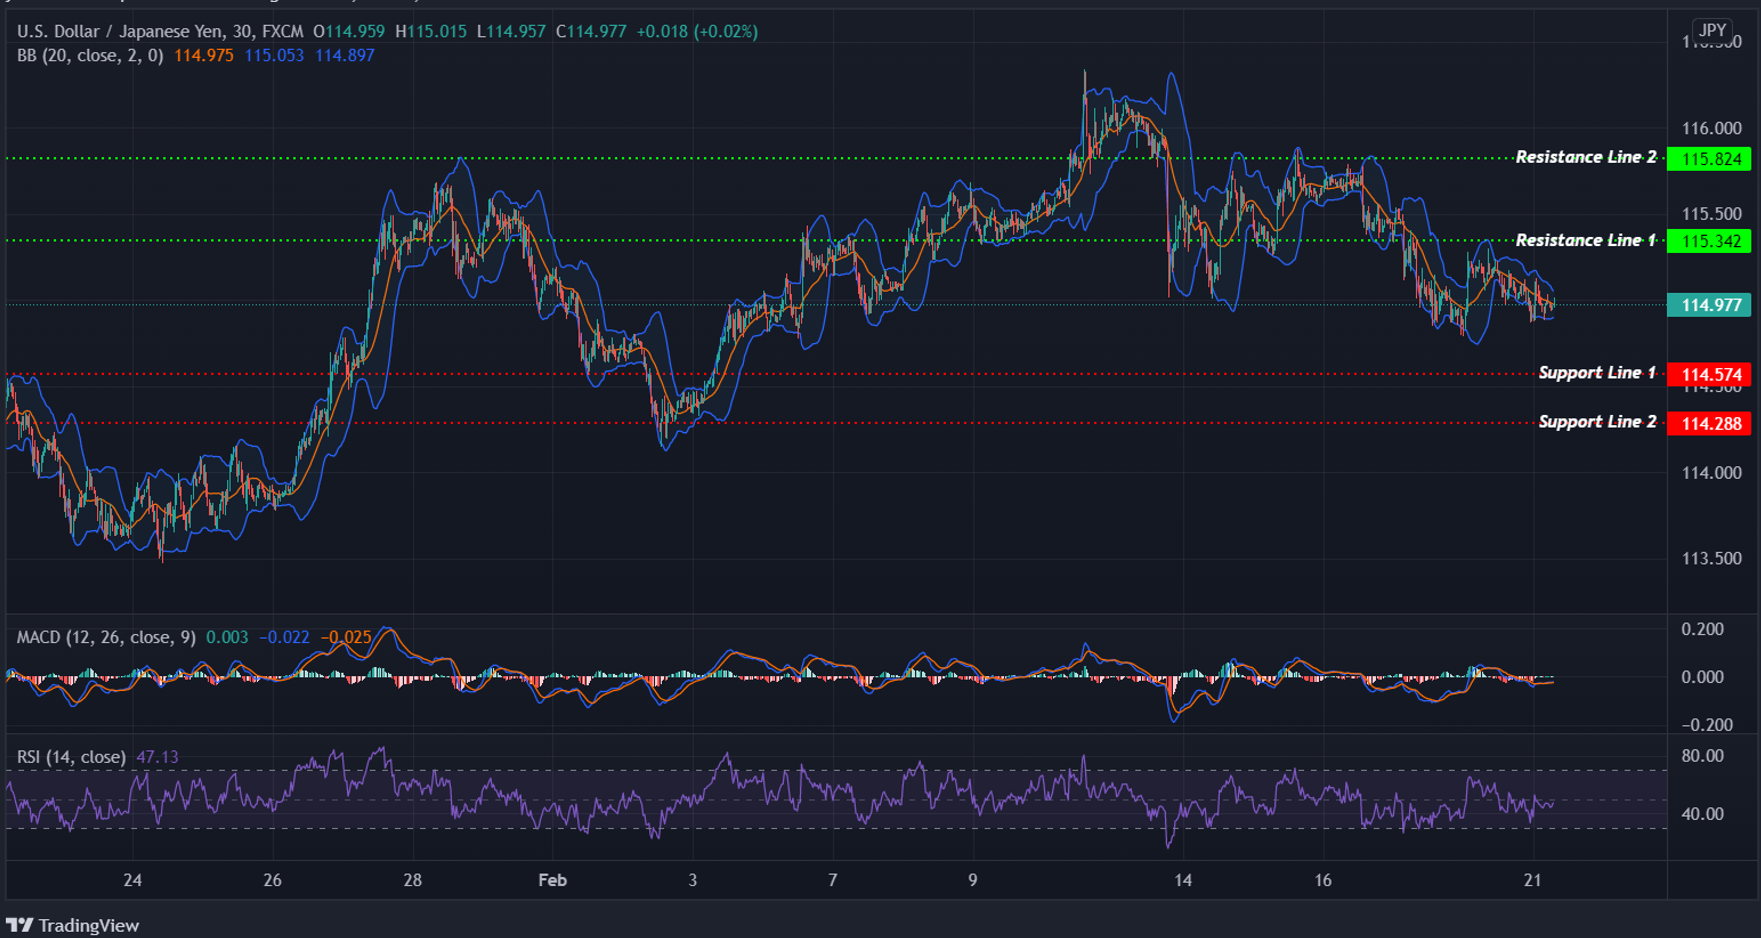Click the BB lower value 114.897
The height and width of the screenshot is (938, 1761).
pyautogui.click(x=345, y=55)
